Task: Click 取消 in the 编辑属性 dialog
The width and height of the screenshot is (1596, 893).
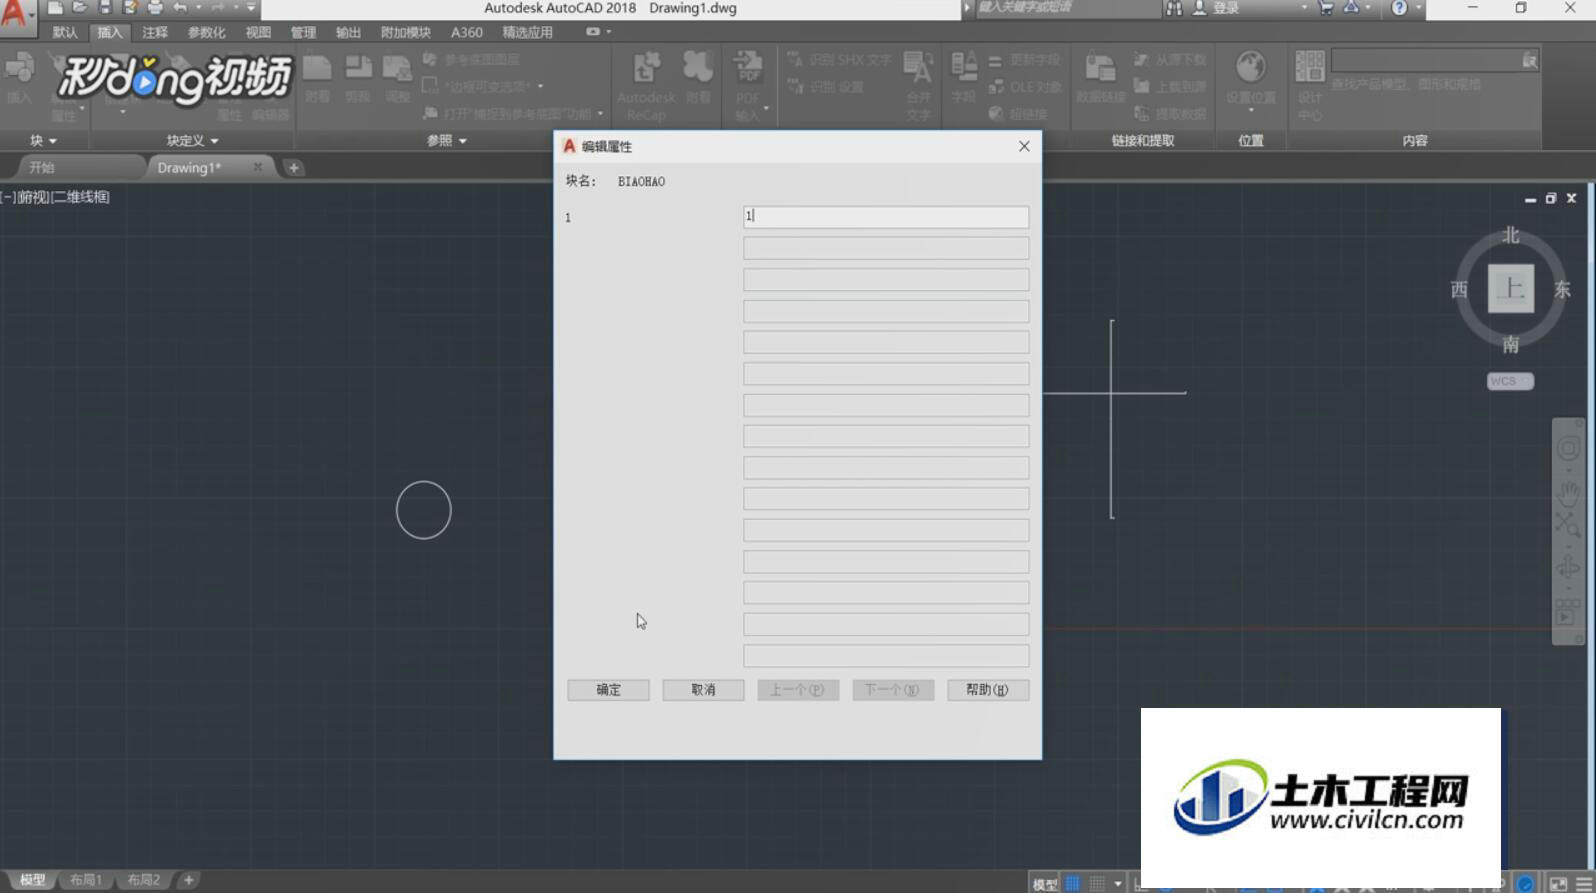Action: (x=703, y=690)
